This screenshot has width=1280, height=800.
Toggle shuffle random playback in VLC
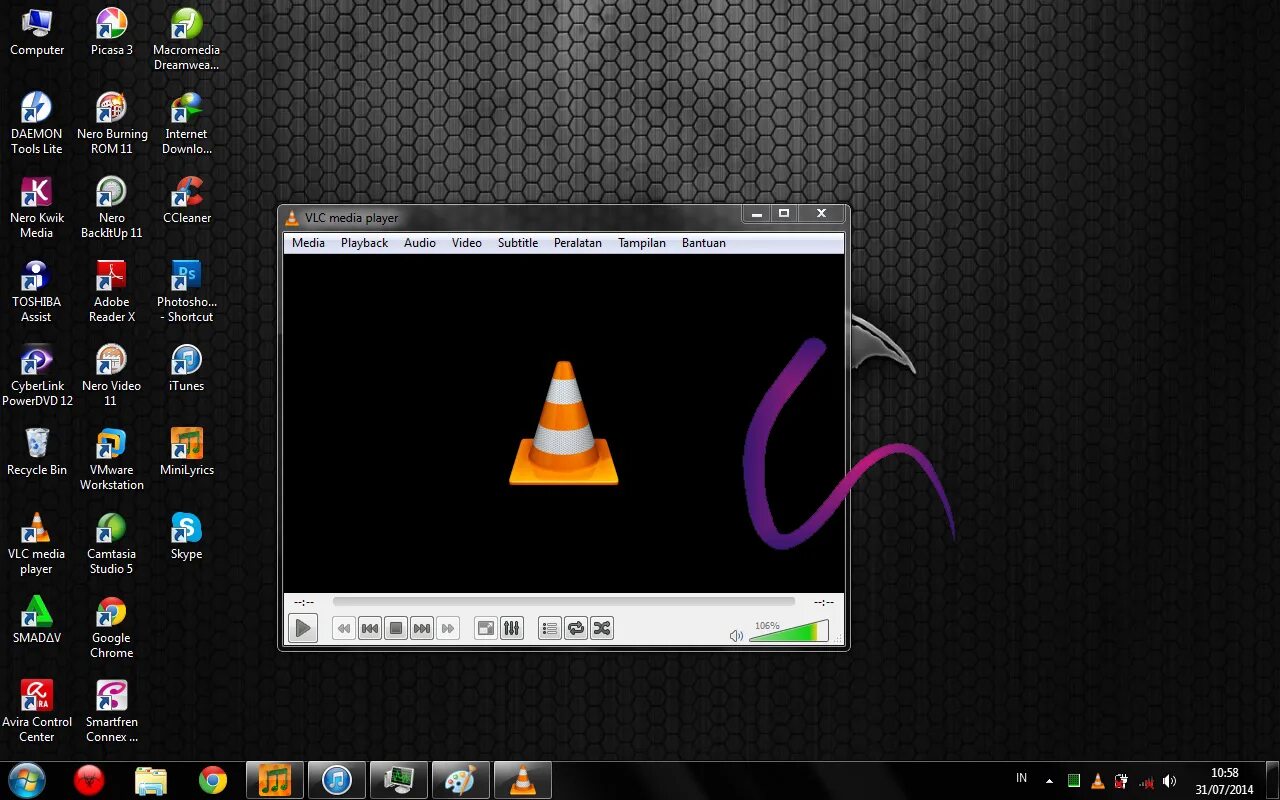point(601,628)
